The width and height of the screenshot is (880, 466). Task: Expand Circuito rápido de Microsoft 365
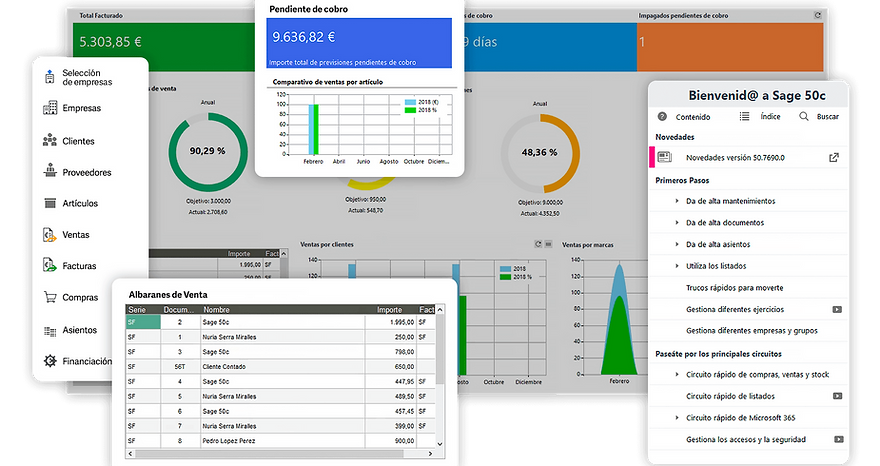click(676, 418)
